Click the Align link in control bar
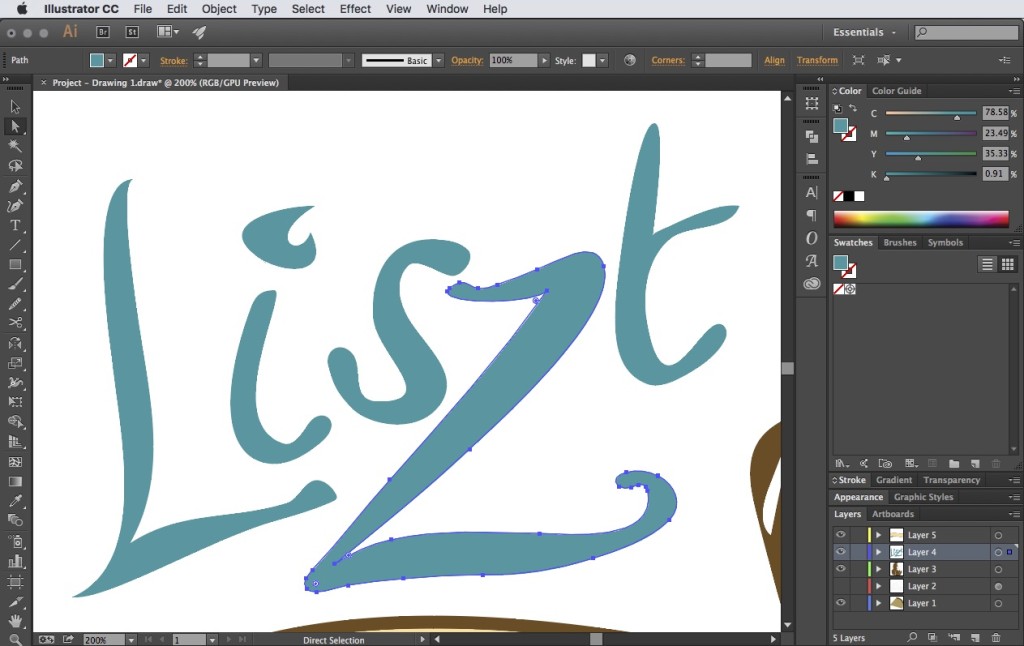Viewport: 1024px width, 646px height. tap(775, 60)
